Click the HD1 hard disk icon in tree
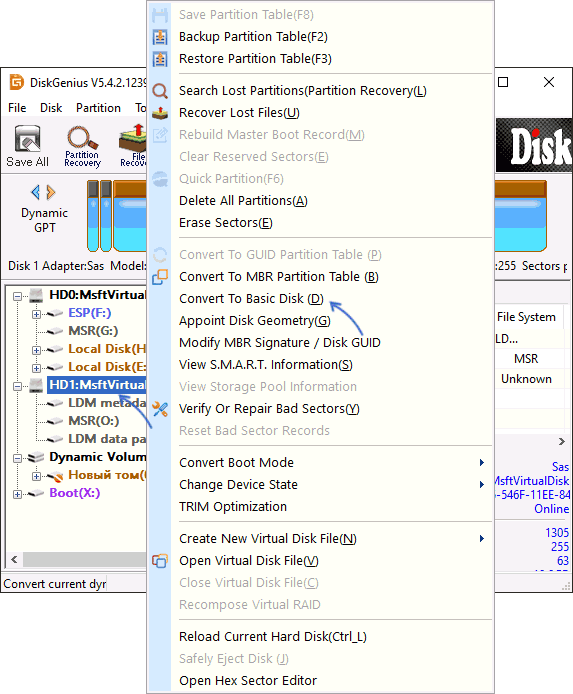Viewport: 573px width, 694px height. pos(36,386)
